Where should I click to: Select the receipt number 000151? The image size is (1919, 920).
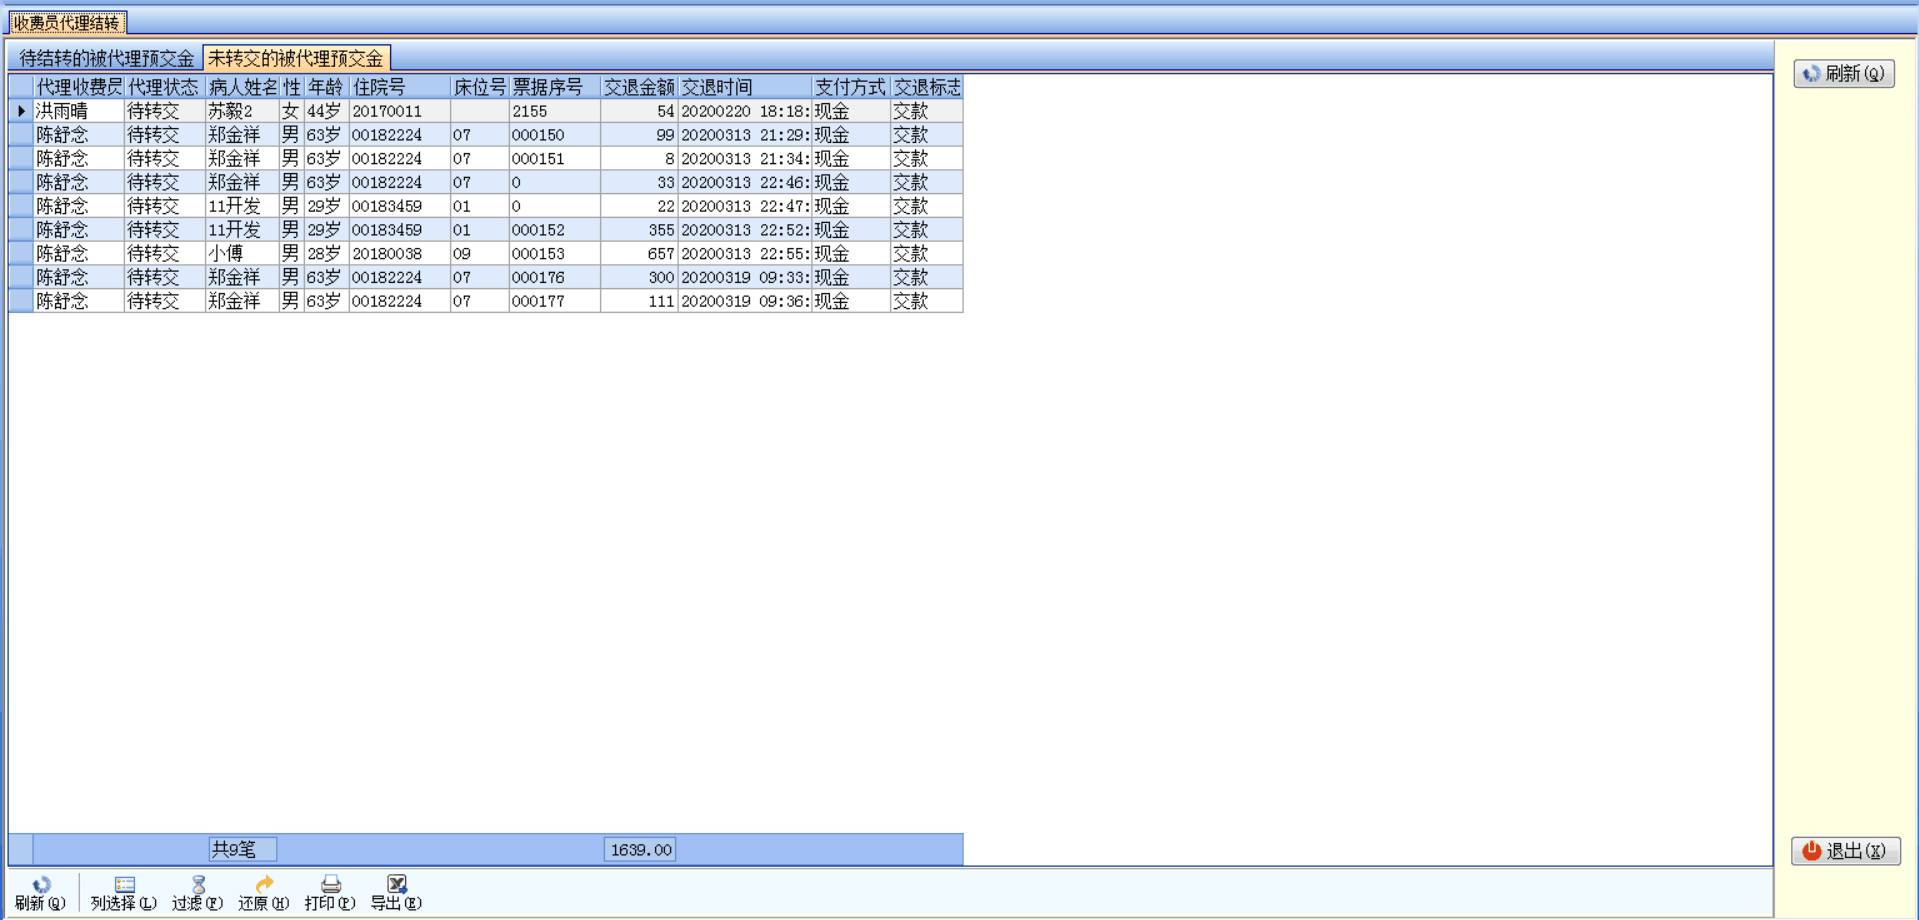click(x=555, y=159)
